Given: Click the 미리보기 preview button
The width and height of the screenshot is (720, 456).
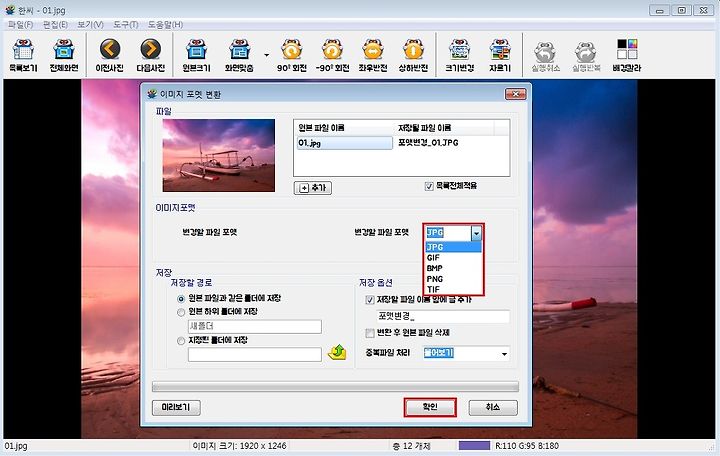Looking at the screenshot, I should pos(176,407).
